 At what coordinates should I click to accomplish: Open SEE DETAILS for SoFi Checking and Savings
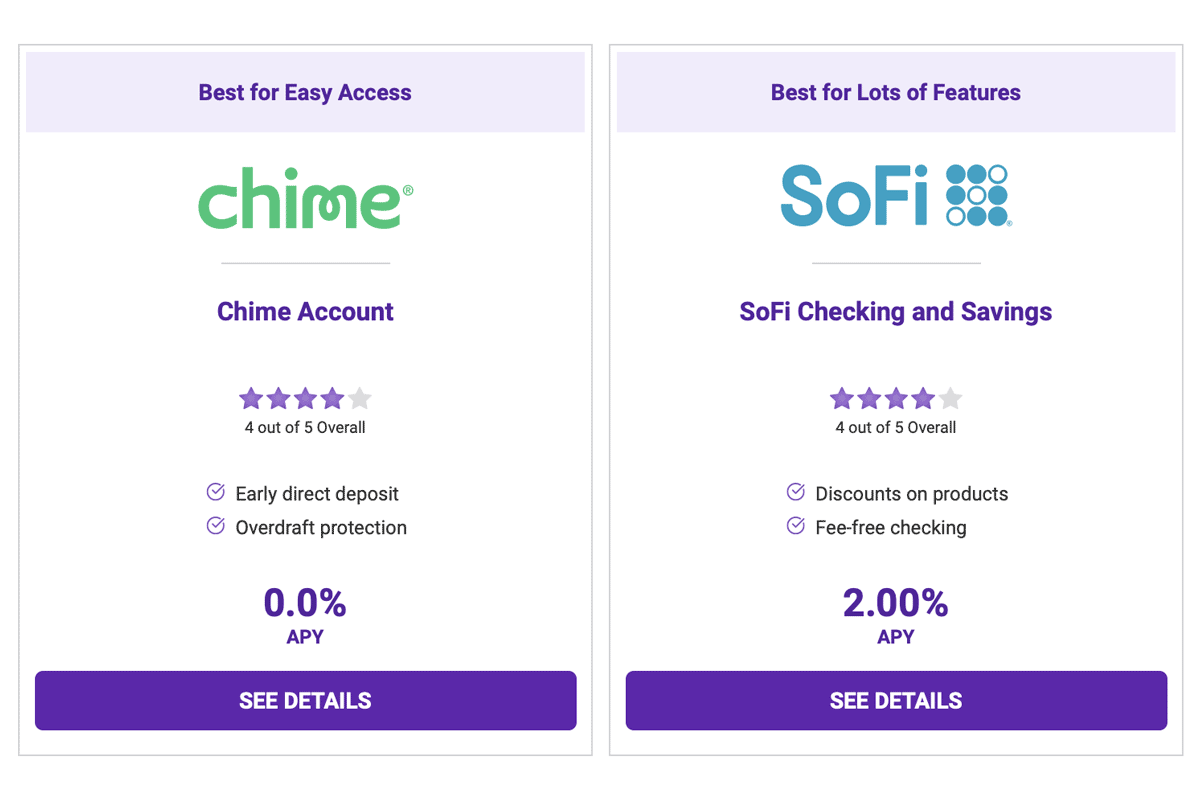pos(896,700)
